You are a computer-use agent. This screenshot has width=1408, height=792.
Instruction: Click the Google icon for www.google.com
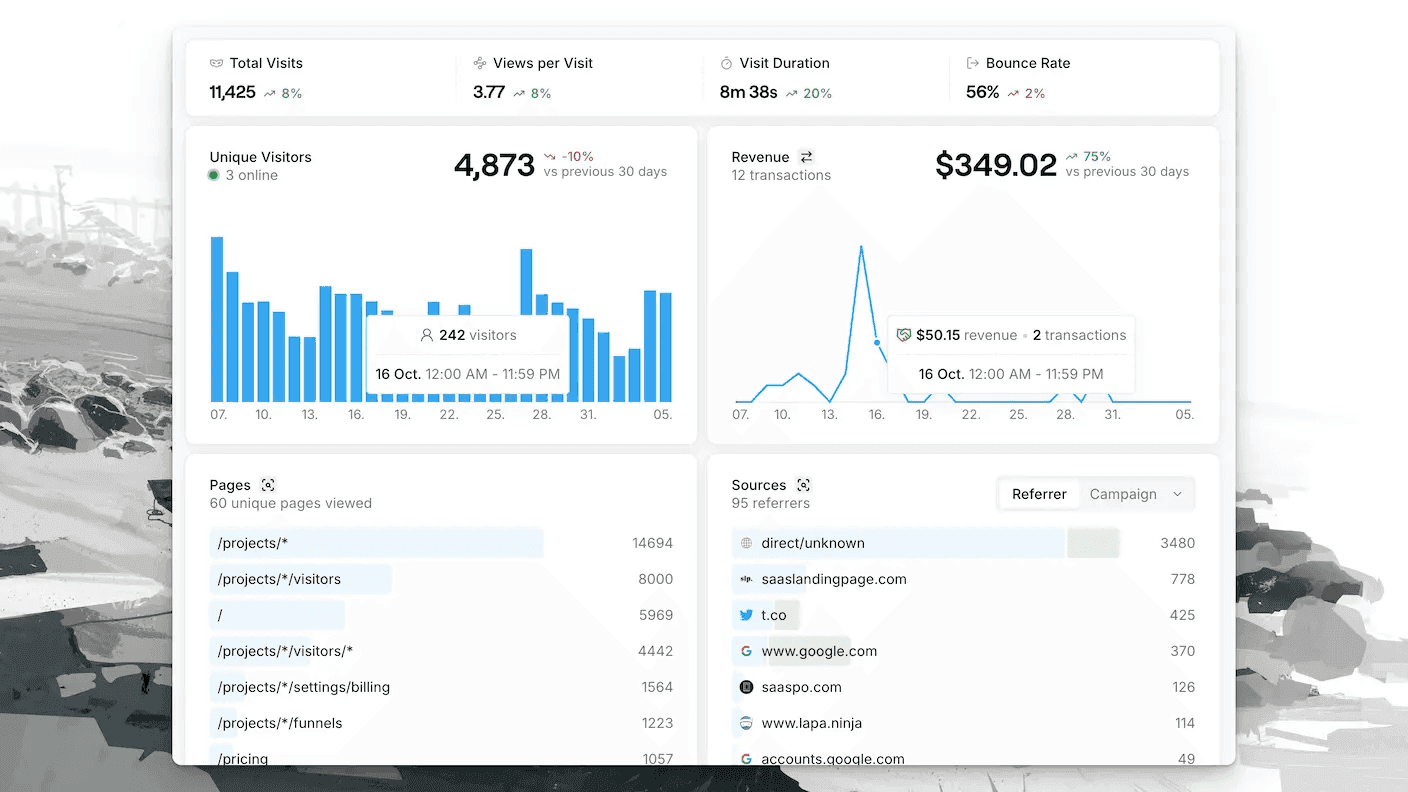point(746,651)
